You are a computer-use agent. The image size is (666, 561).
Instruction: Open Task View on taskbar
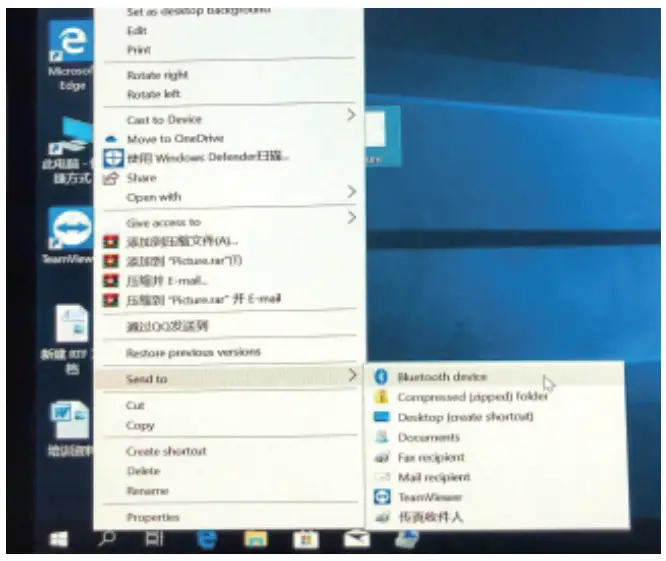click(x=154, y=538)
